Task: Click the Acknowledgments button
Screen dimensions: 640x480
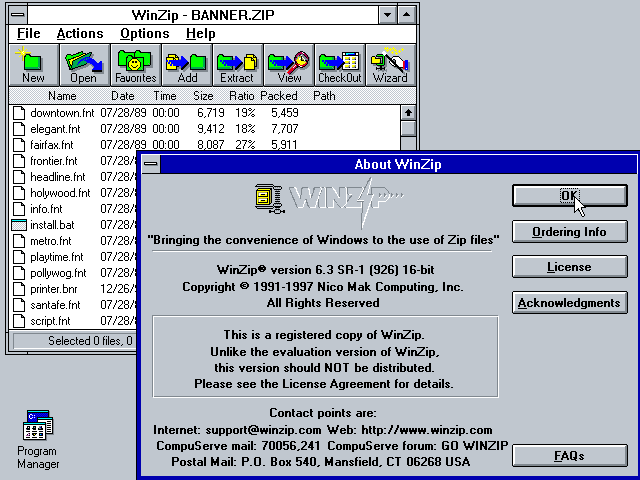Action: [x=569, y=302]
